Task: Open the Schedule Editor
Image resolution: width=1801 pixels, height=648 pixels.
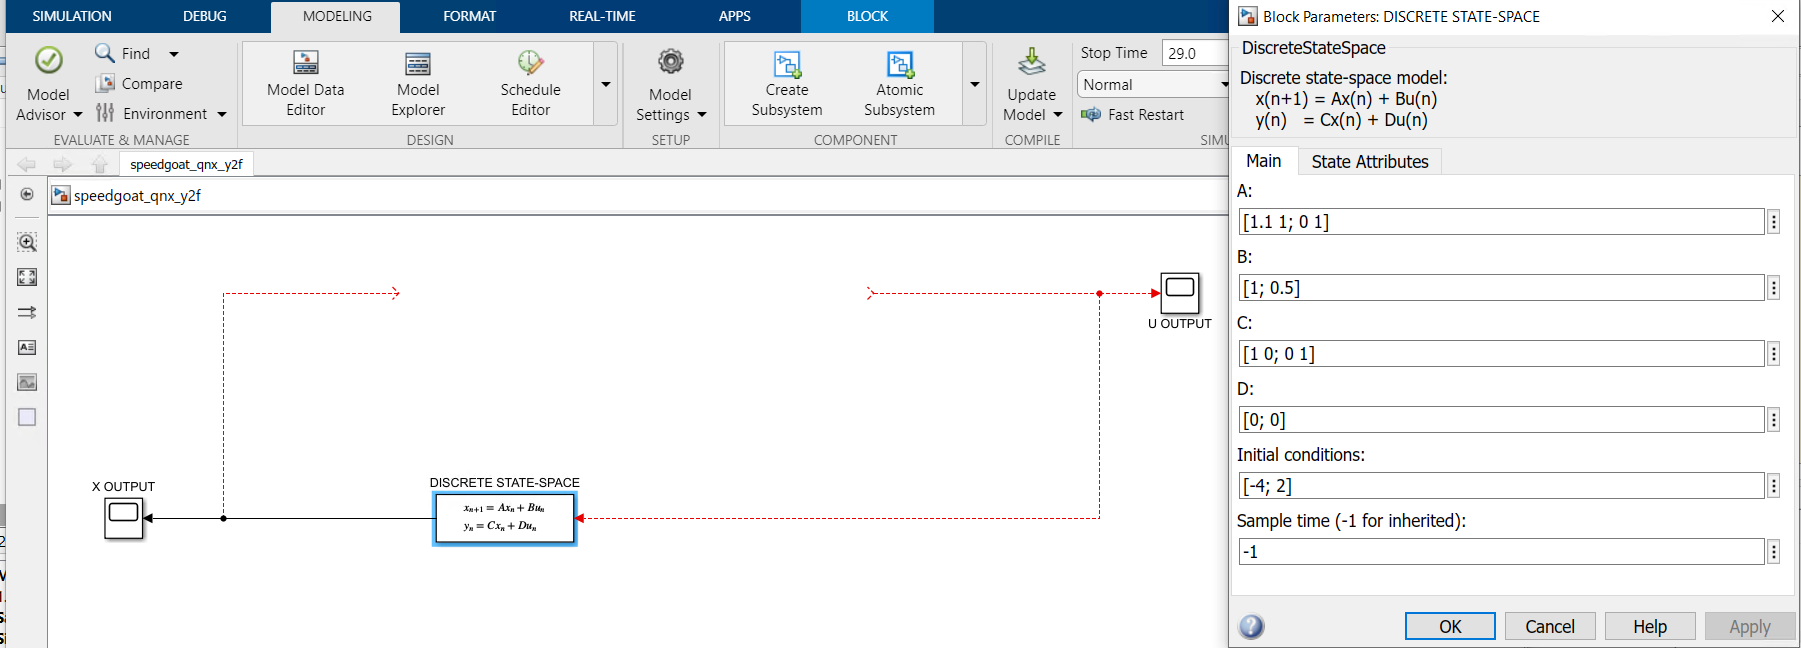Action: click(x=530, y=64)
